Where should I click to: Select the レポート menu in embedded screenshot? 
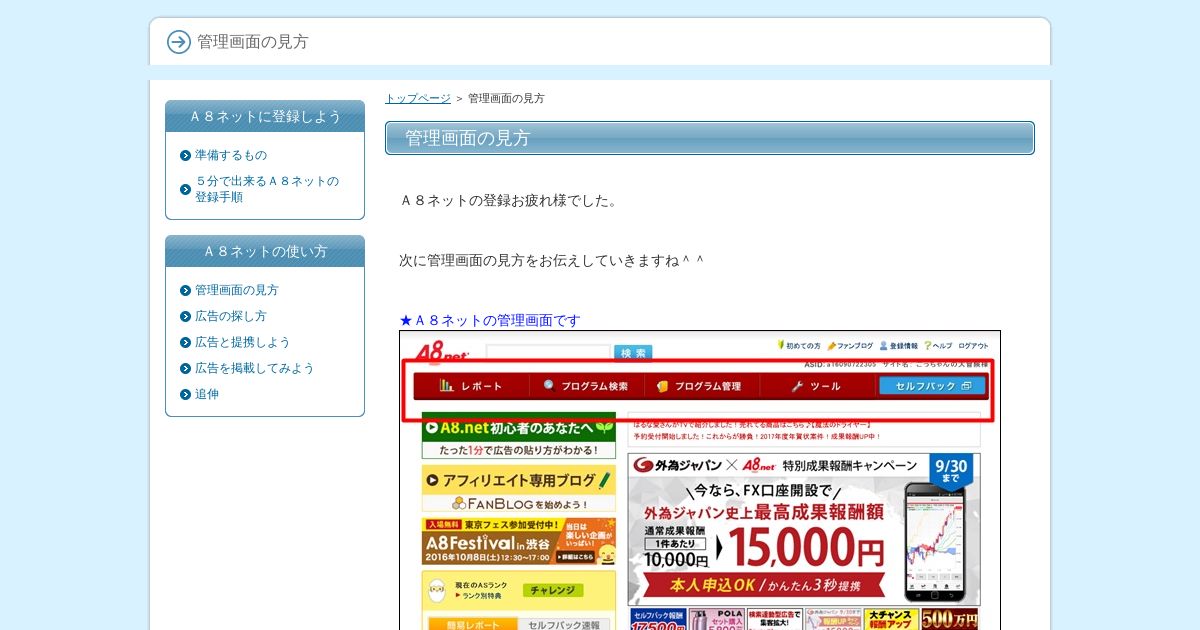[x=471, y=386]
